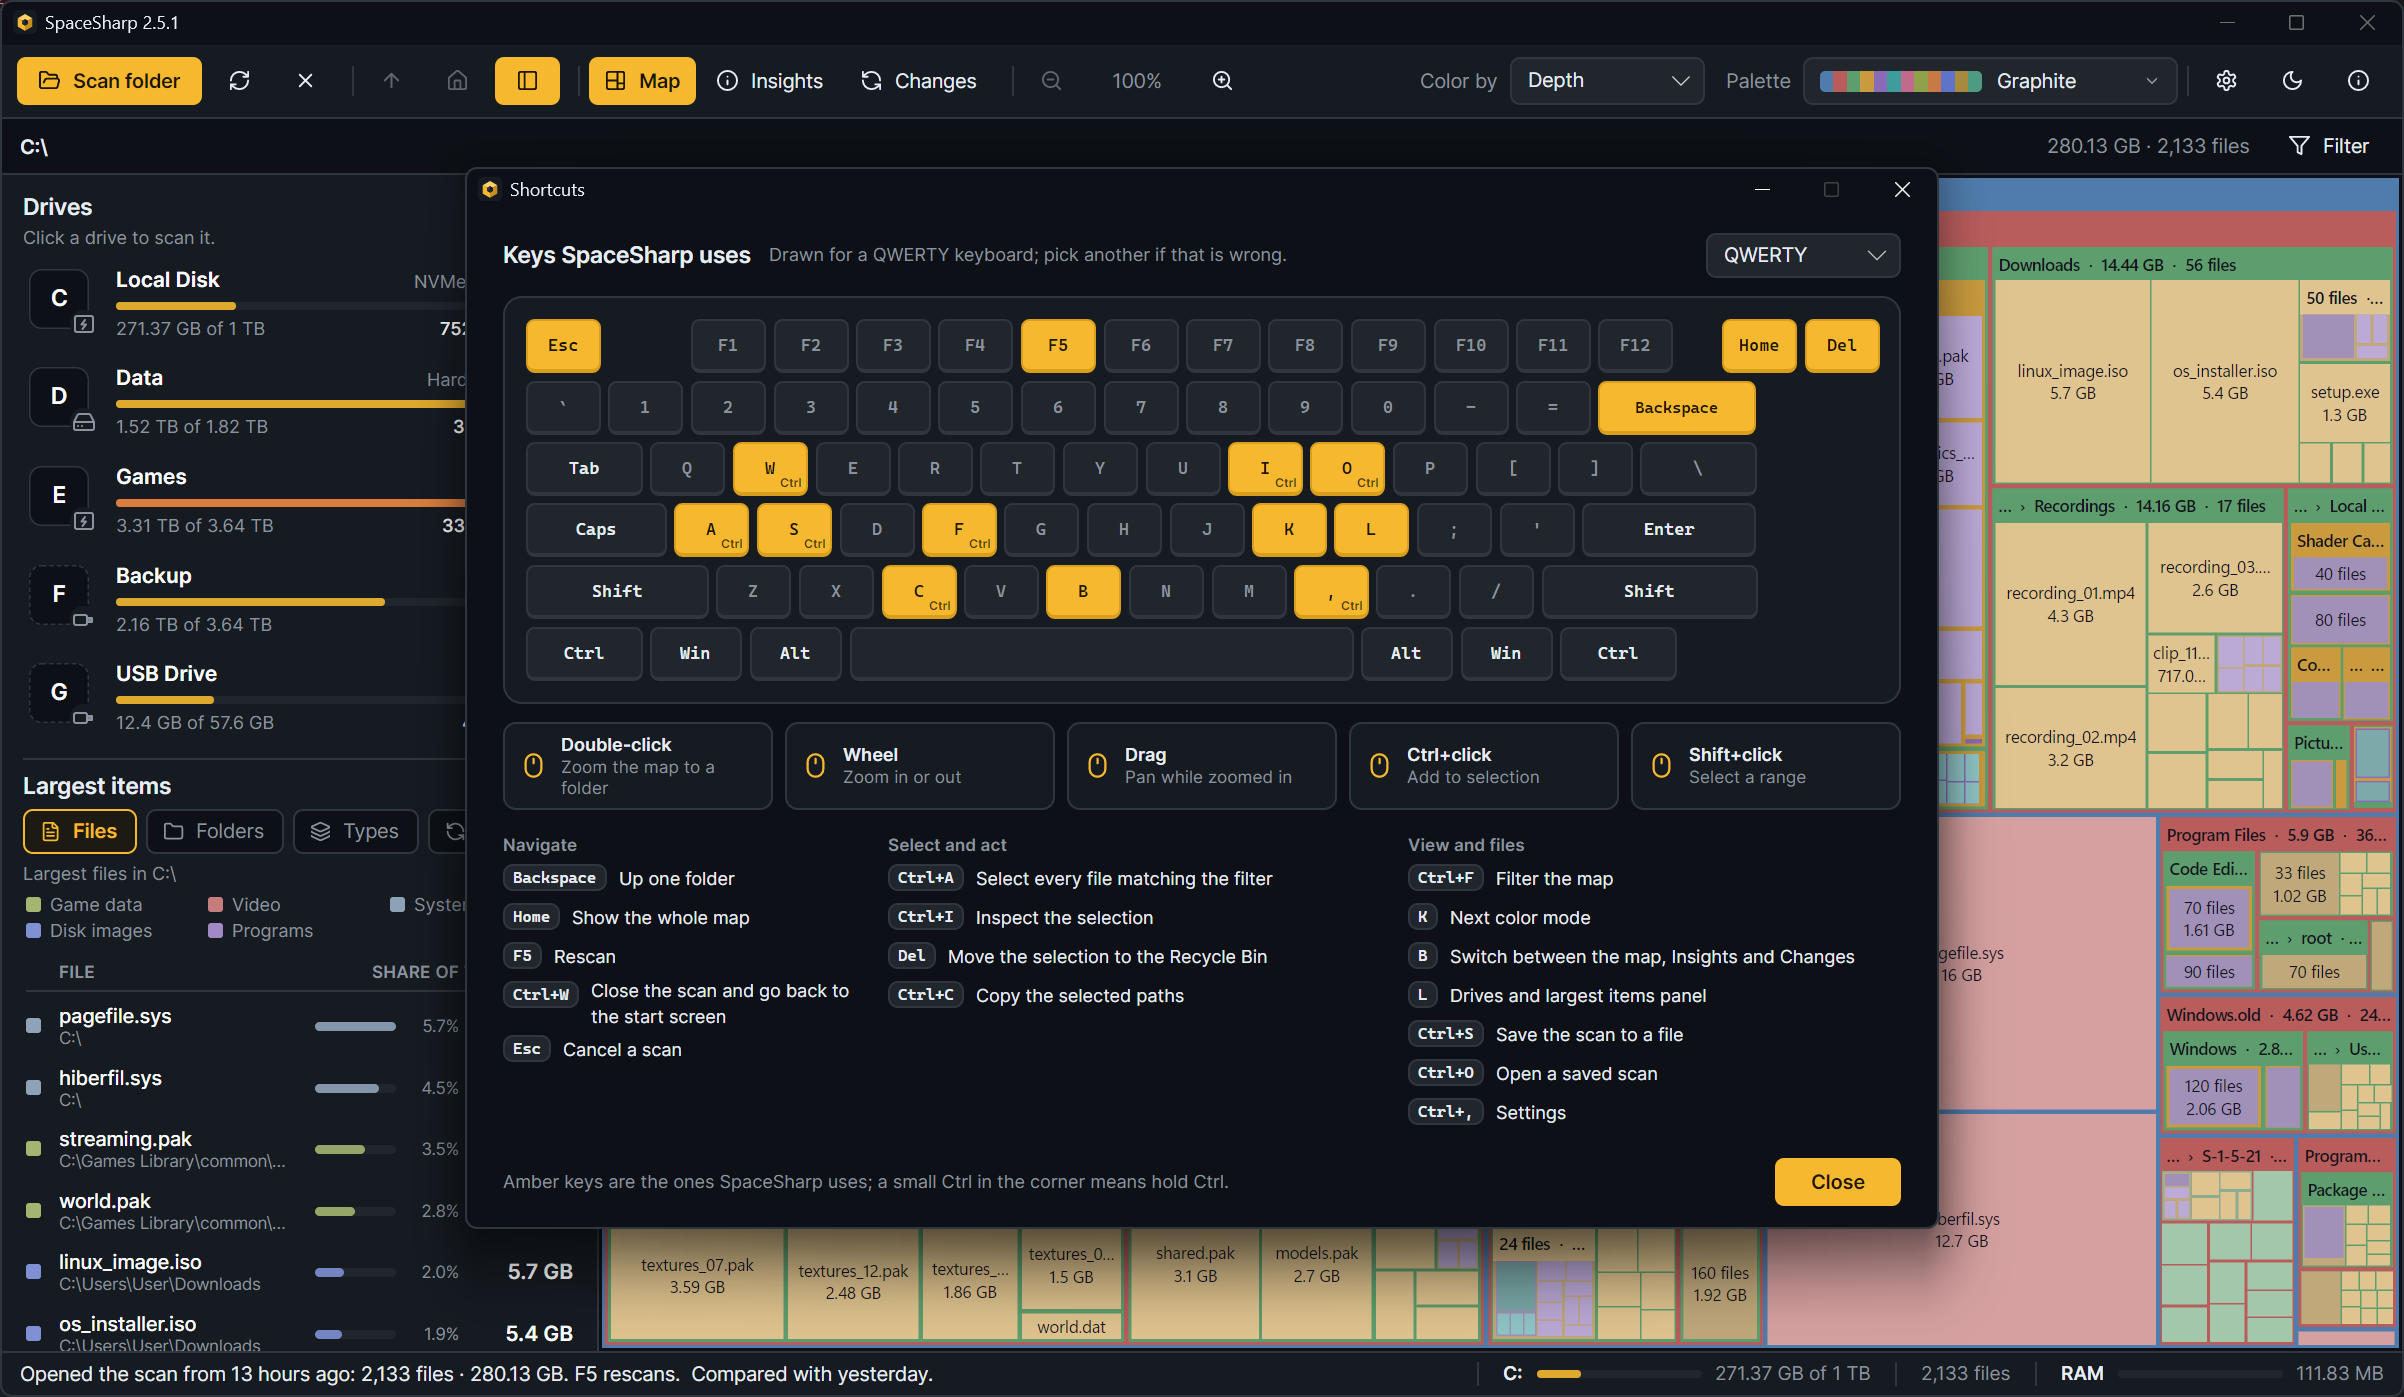Toggle dark mode with the moon icon
Screen dimensions: 2404x1397
pyautogui.click(x=2292, y=81)
